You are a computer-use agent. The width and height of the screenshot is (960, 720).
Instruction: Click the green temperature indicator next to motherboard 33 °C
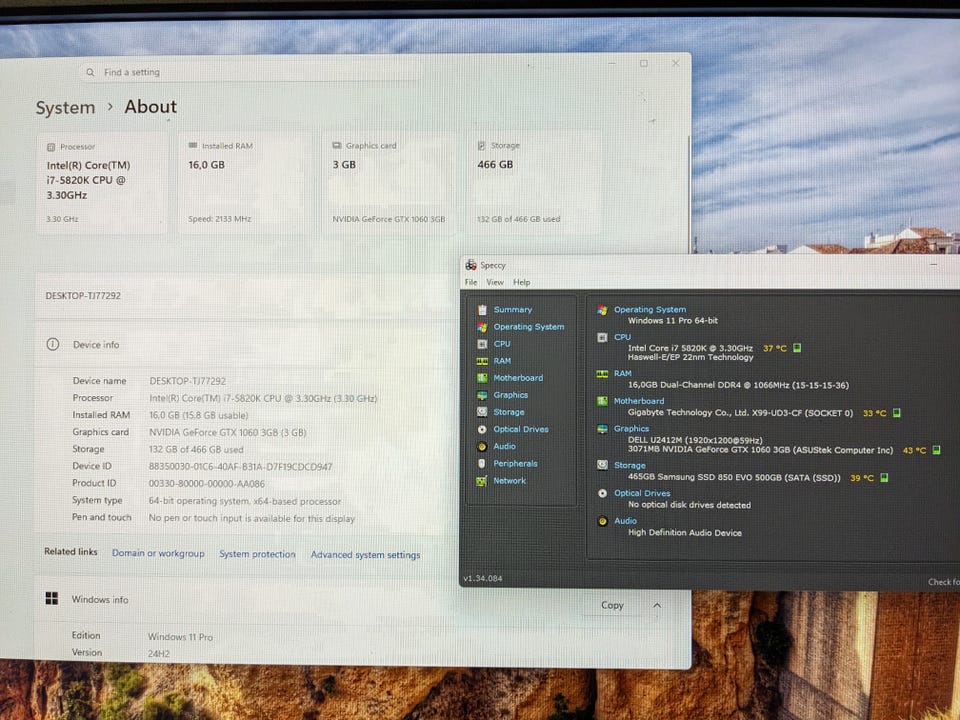pyautogui.click(x=896, y=413)
